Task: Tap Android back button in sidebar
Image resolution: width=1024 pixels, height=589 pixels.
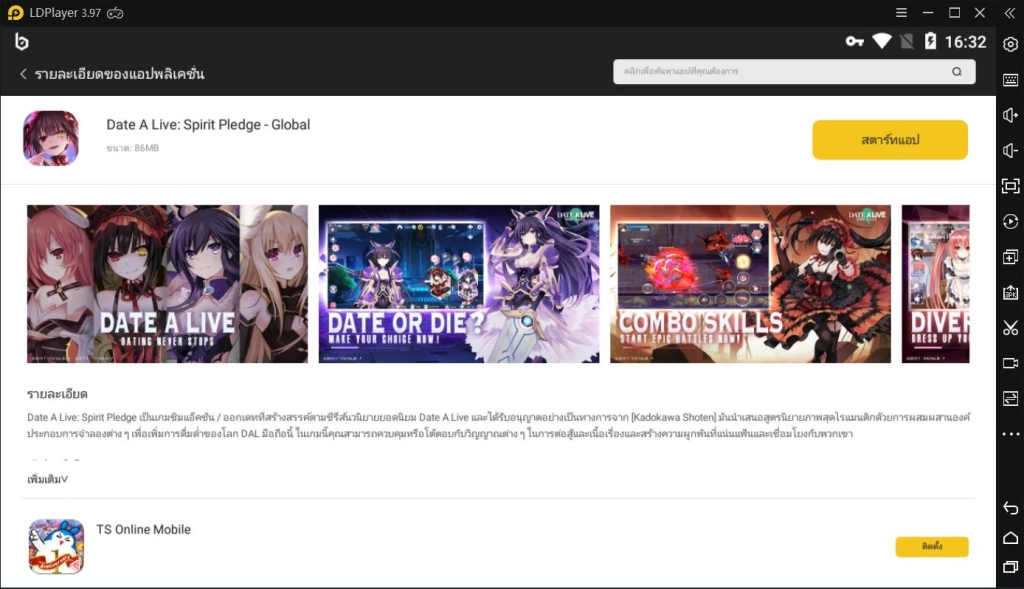Action: click(x=1010, y=507)
